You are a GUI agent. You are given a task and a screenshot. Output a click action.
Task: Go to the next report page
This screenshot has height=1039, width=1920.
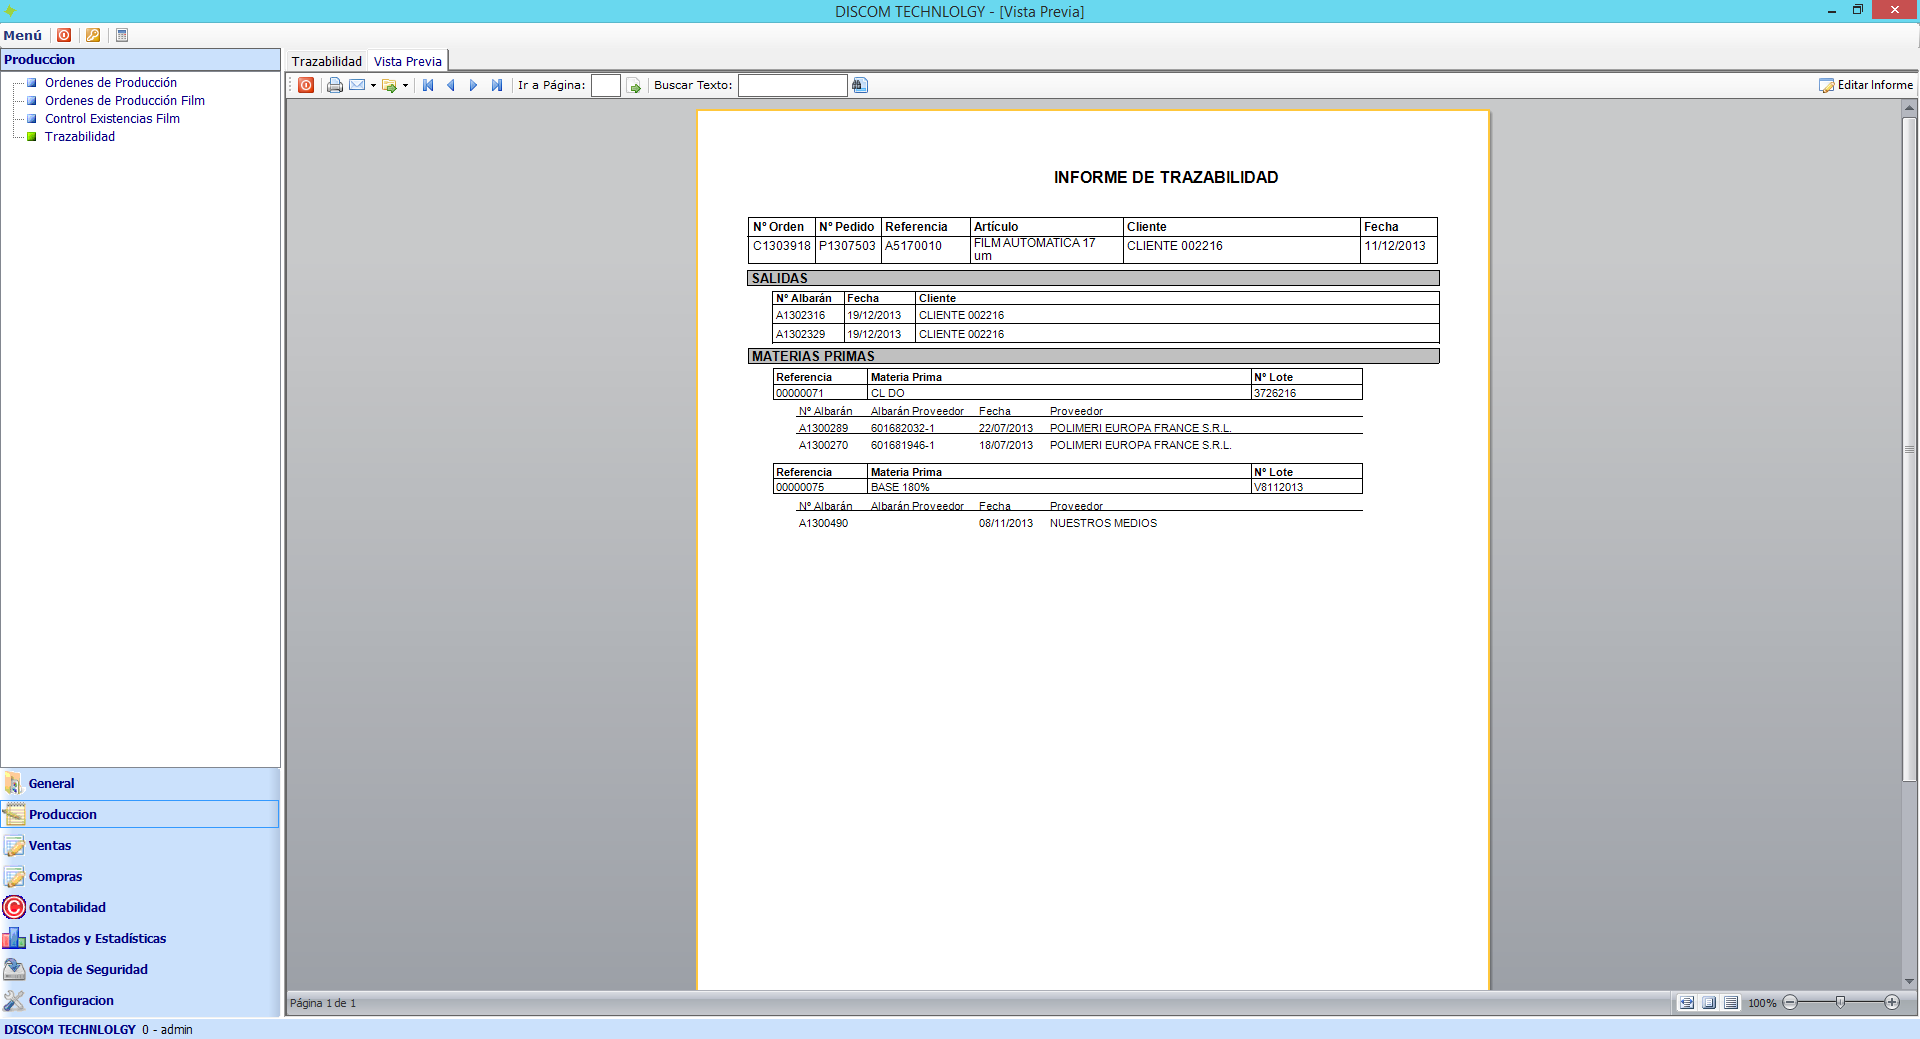coord(474,86)
